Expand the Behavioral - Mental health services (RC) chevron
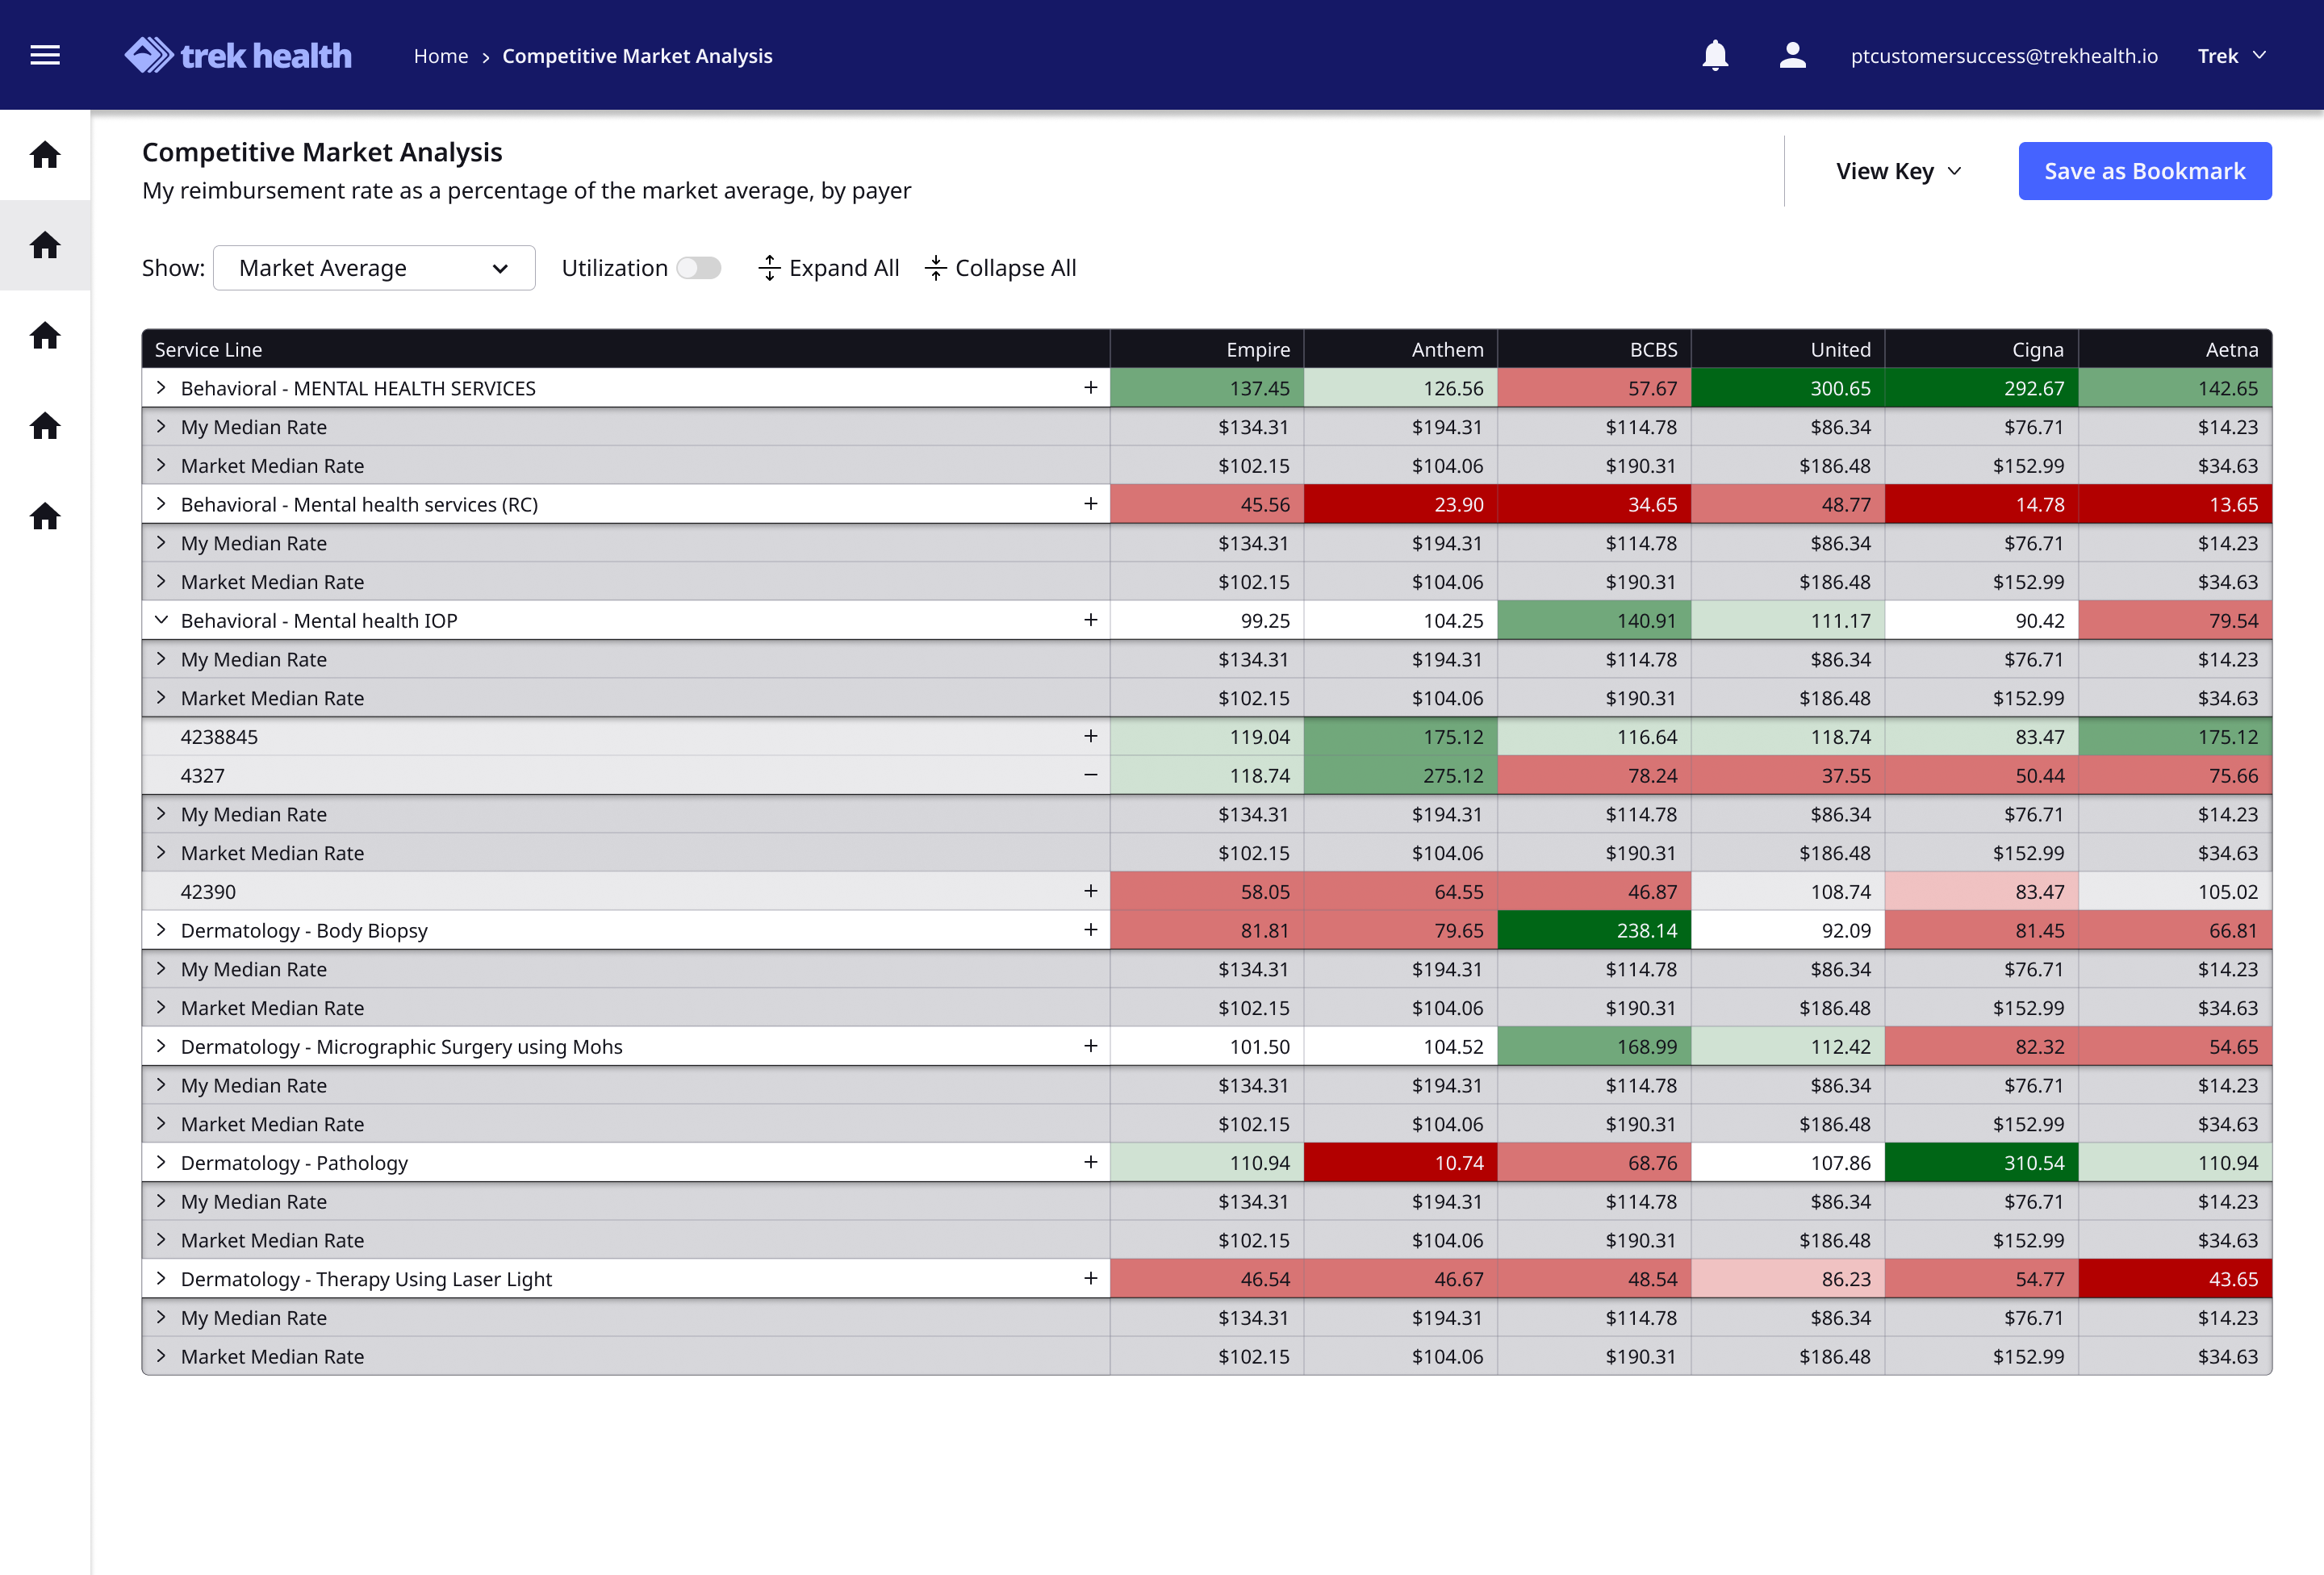Image resolution: width=2324 pixels, height=1575 pixels. [x=161, y=504]
